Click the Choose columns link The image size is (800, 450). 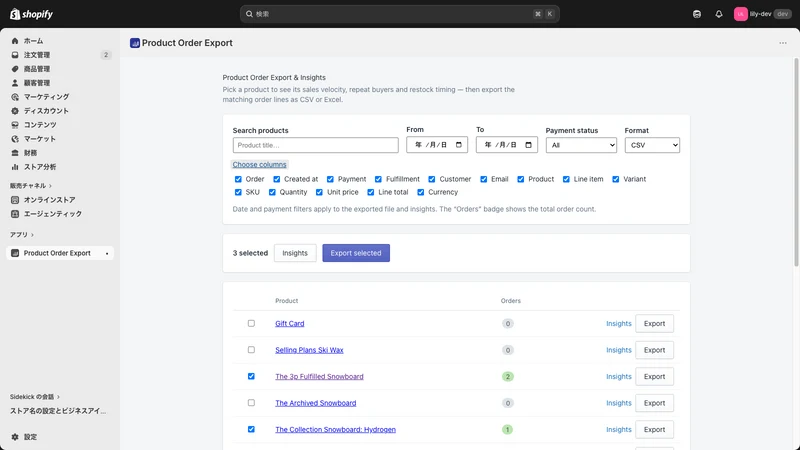pyautogui.click(x=259, y=164)
